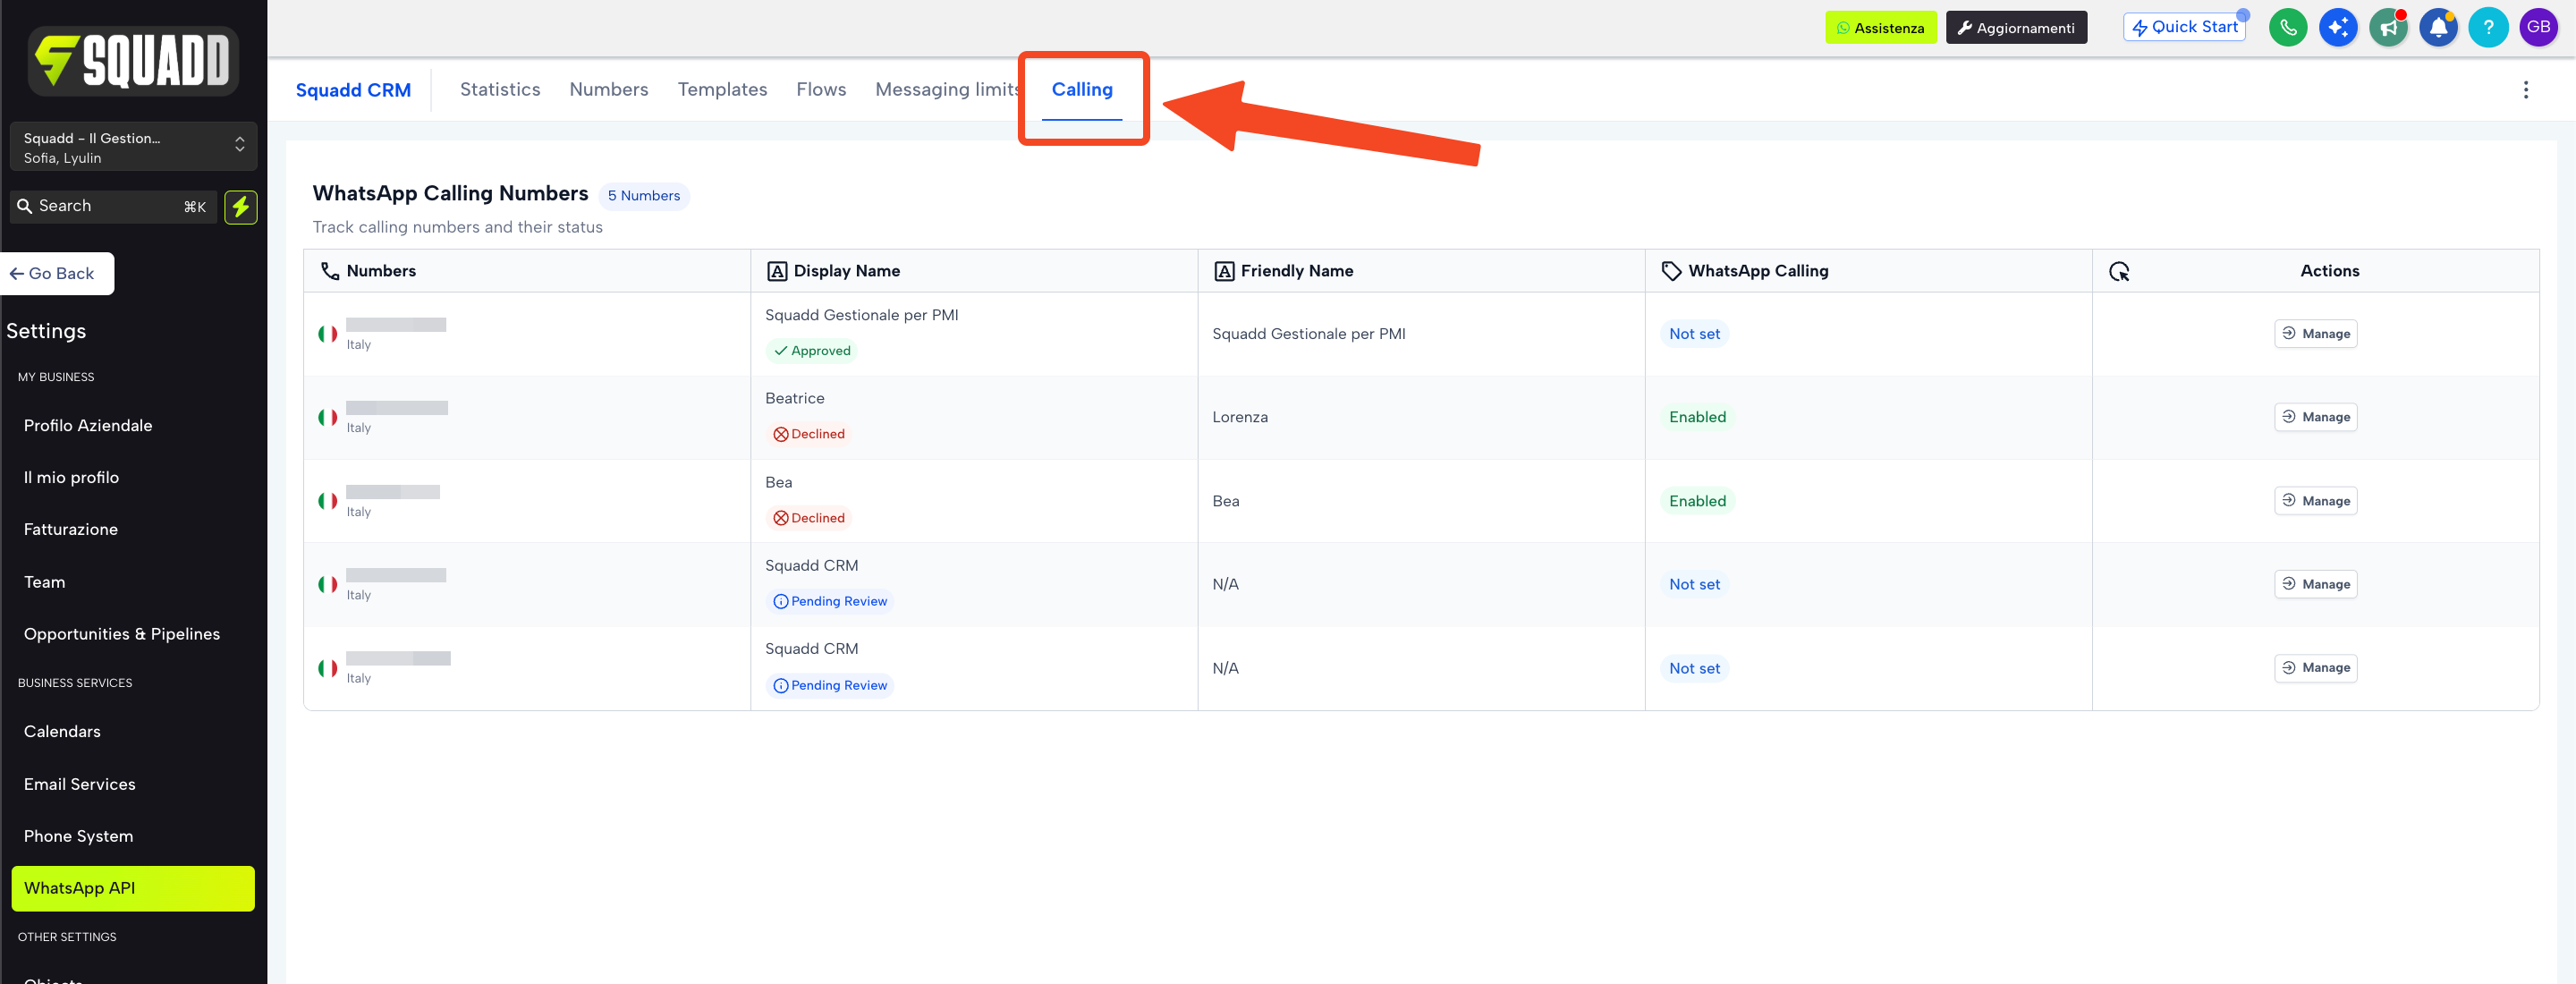Manage the Squadd Gestionale per PMI number

click(2315, 334)
